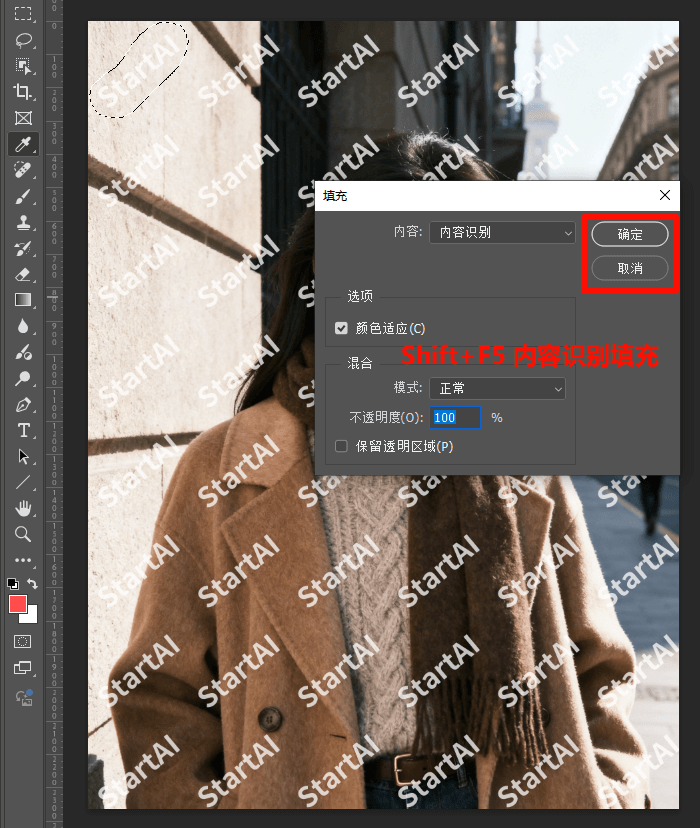700x828 pixels.
Task: Select the Lasso tool
Action: click(22, 40)
